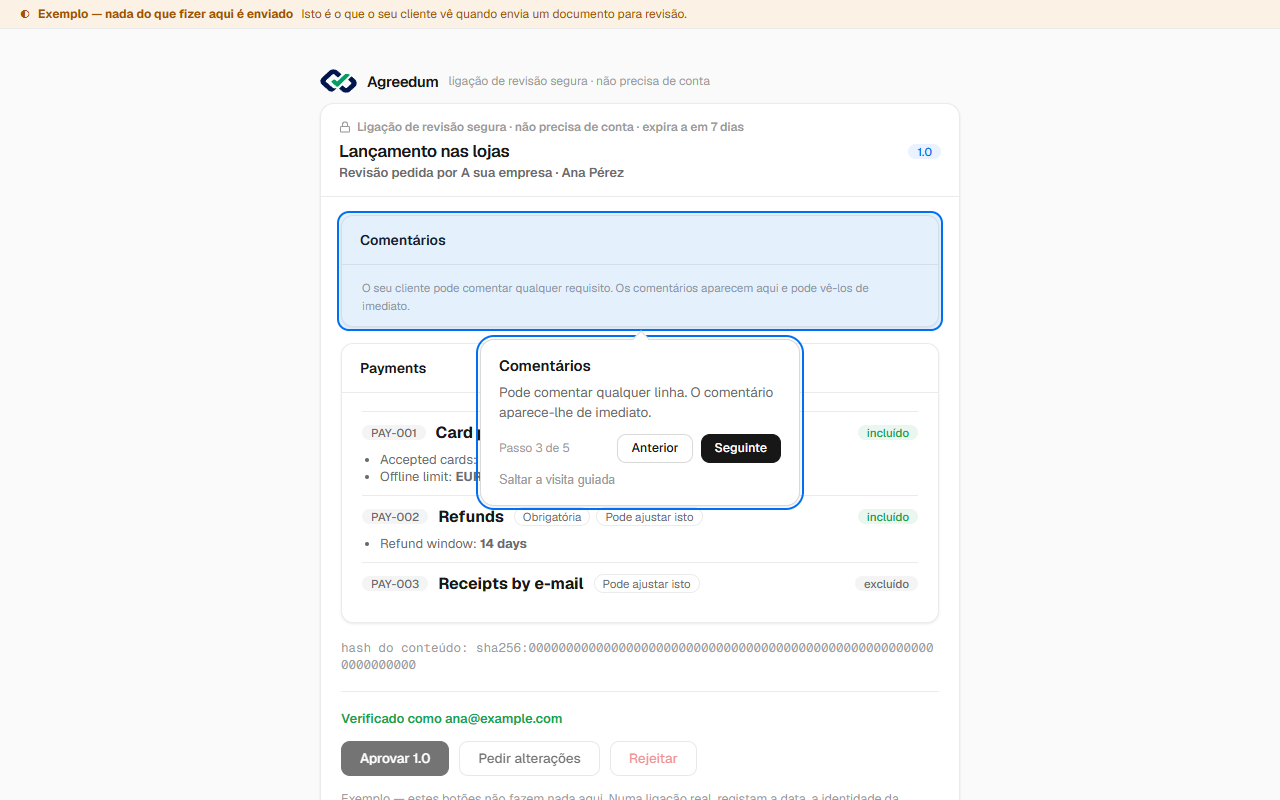Click the Comentários heading in highlighted panel
The height and width of the screenshot is (800, 1280).
point(403,240)
